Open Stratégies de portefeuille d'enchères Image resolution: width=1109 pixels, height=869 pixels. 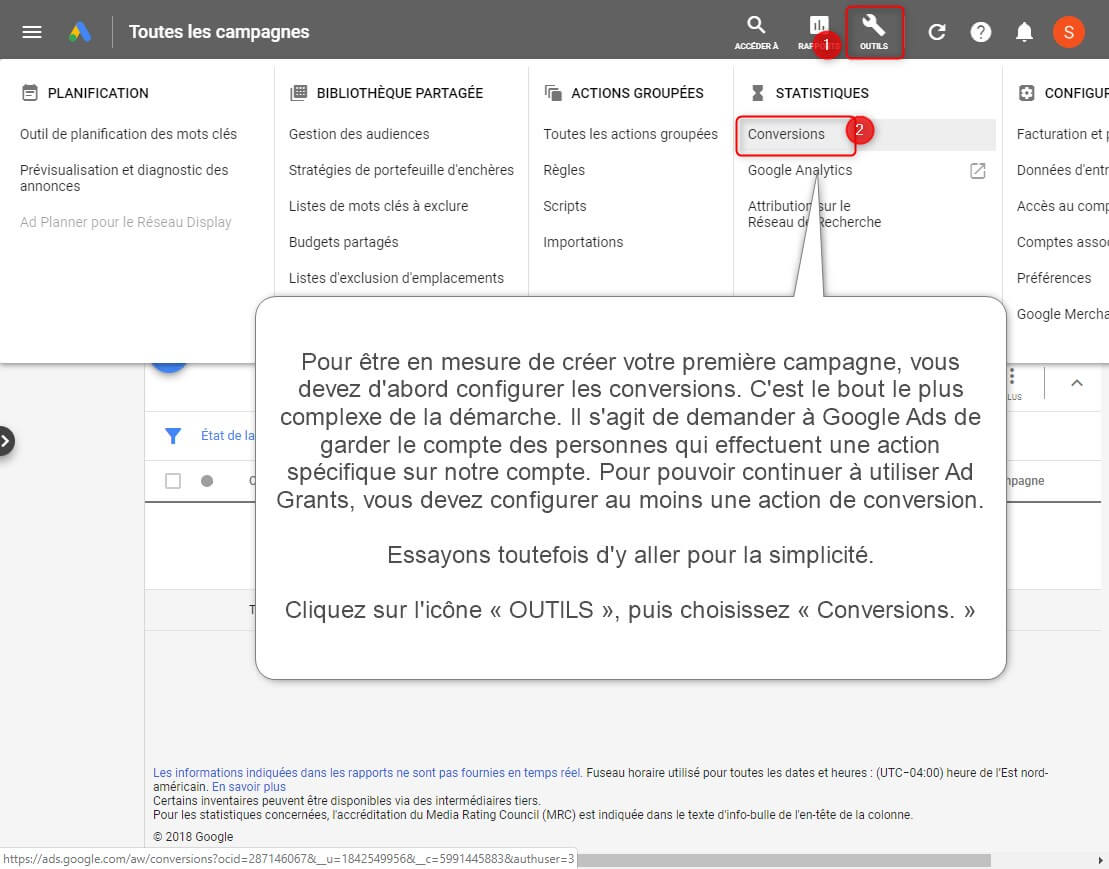401,170
